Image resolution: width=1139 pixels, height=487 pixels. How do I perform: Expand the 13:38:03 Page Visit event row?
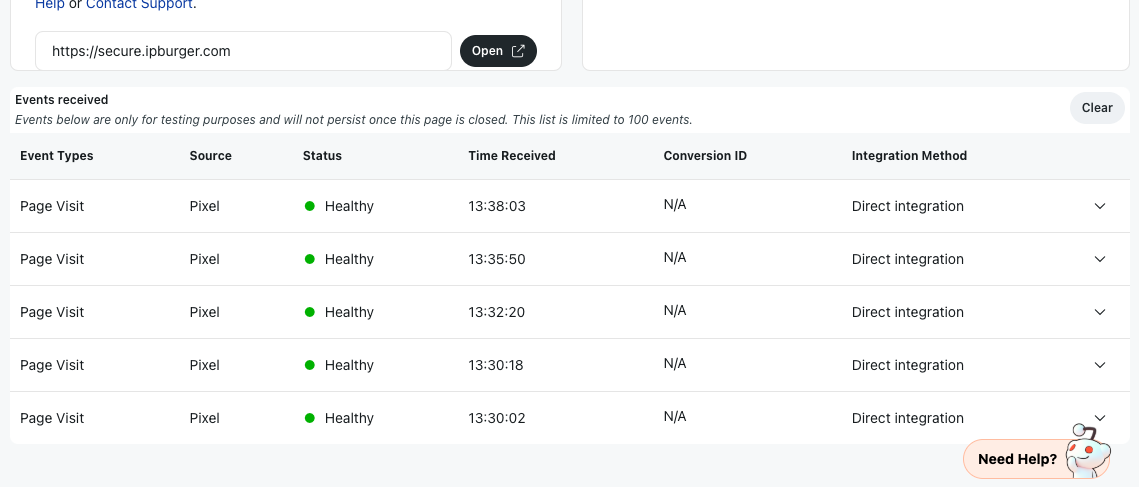[1100, 206]
